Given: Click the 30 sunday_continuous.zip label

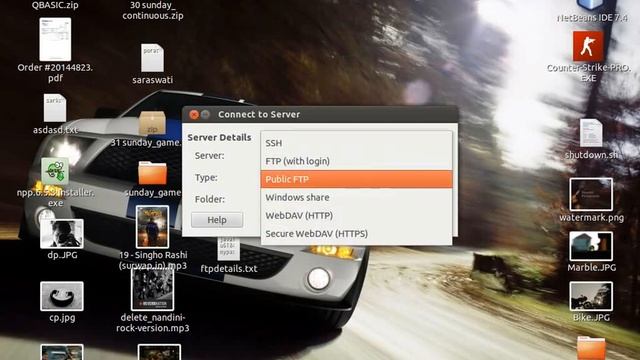Looking at the screenshot, I should pyautogui.click(x=153, y=11).
